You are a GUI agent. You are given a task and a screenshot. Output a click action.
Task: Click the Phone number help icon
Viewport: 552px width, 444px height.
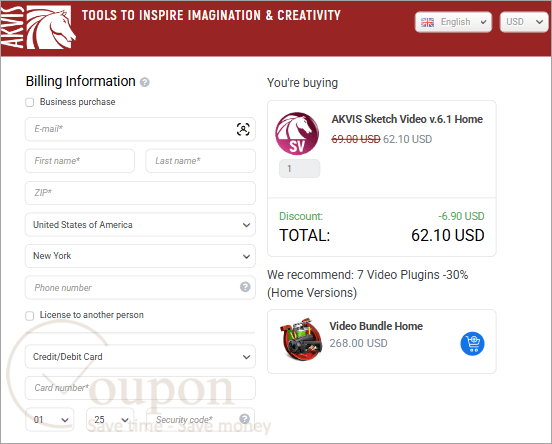[x=245, y=287]
